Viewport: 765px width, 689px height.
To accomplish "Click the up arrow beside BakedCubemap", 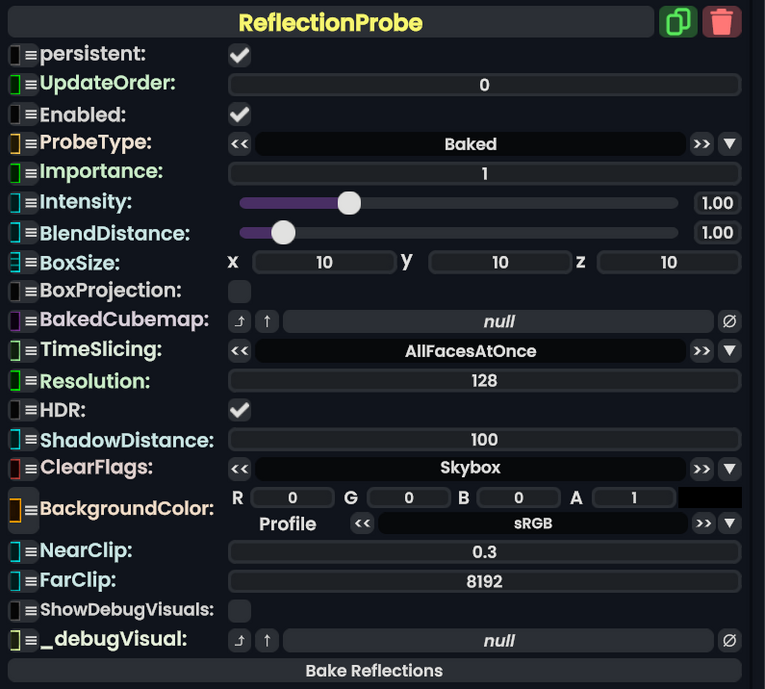I will click(267, 321).
